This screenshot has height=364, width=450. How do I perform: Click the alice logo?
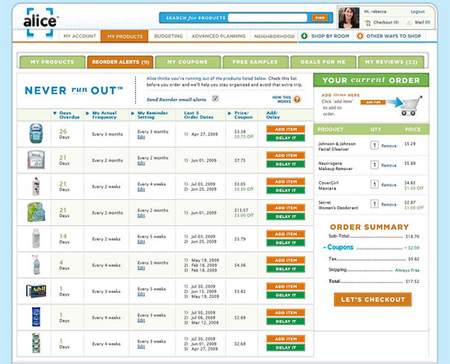coord(40,22)
